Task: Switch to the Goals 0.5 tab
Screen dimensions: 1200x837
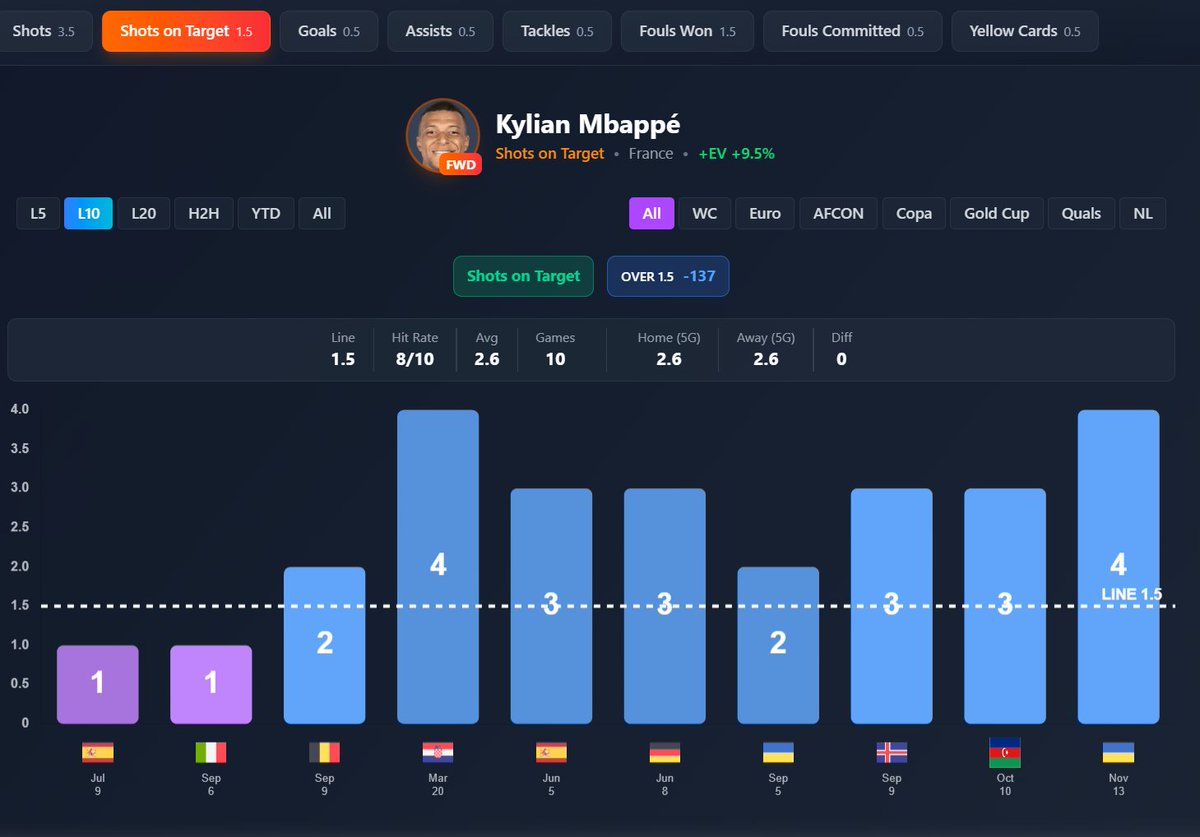Action: point(329,31)
